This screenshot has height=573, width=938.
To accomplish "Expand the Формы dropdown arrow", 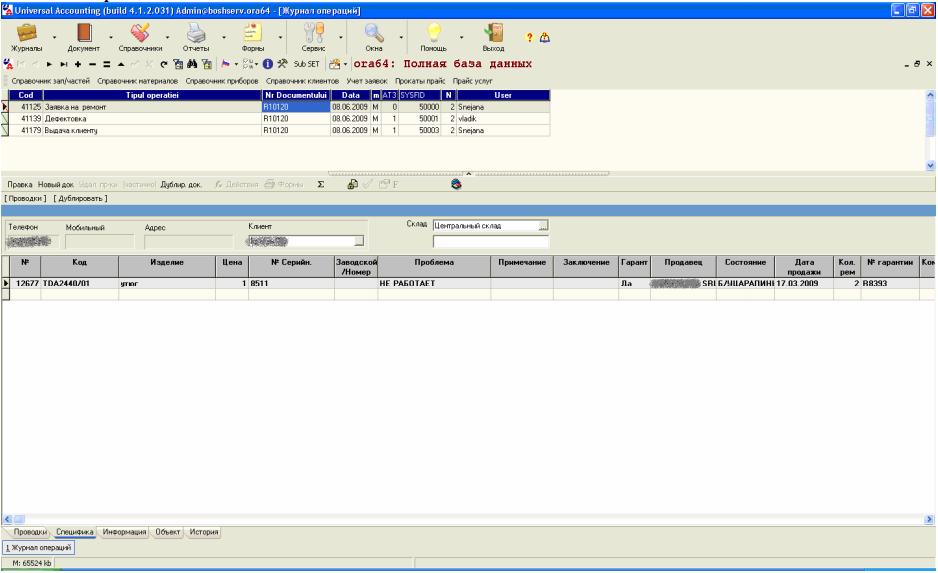I will [x=280, y=37].
